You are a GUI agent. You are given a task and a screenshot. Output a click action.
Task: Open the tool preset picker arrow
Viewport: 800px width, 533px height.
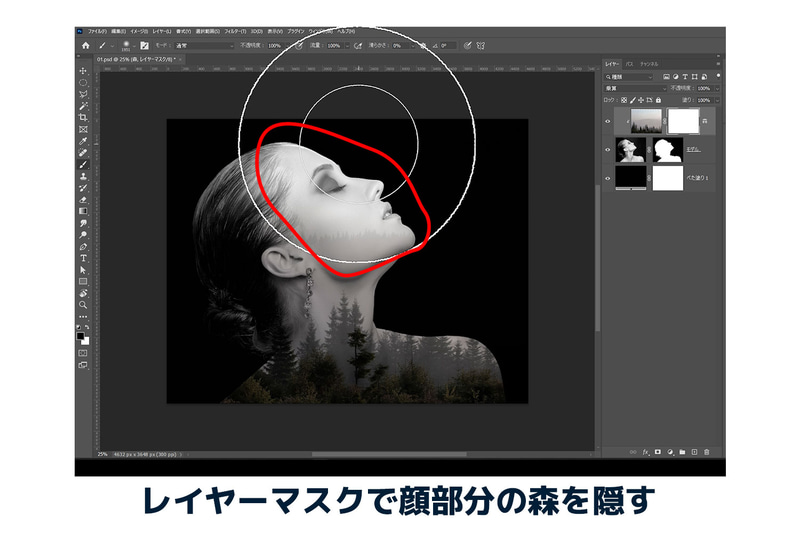click(112, 45)
